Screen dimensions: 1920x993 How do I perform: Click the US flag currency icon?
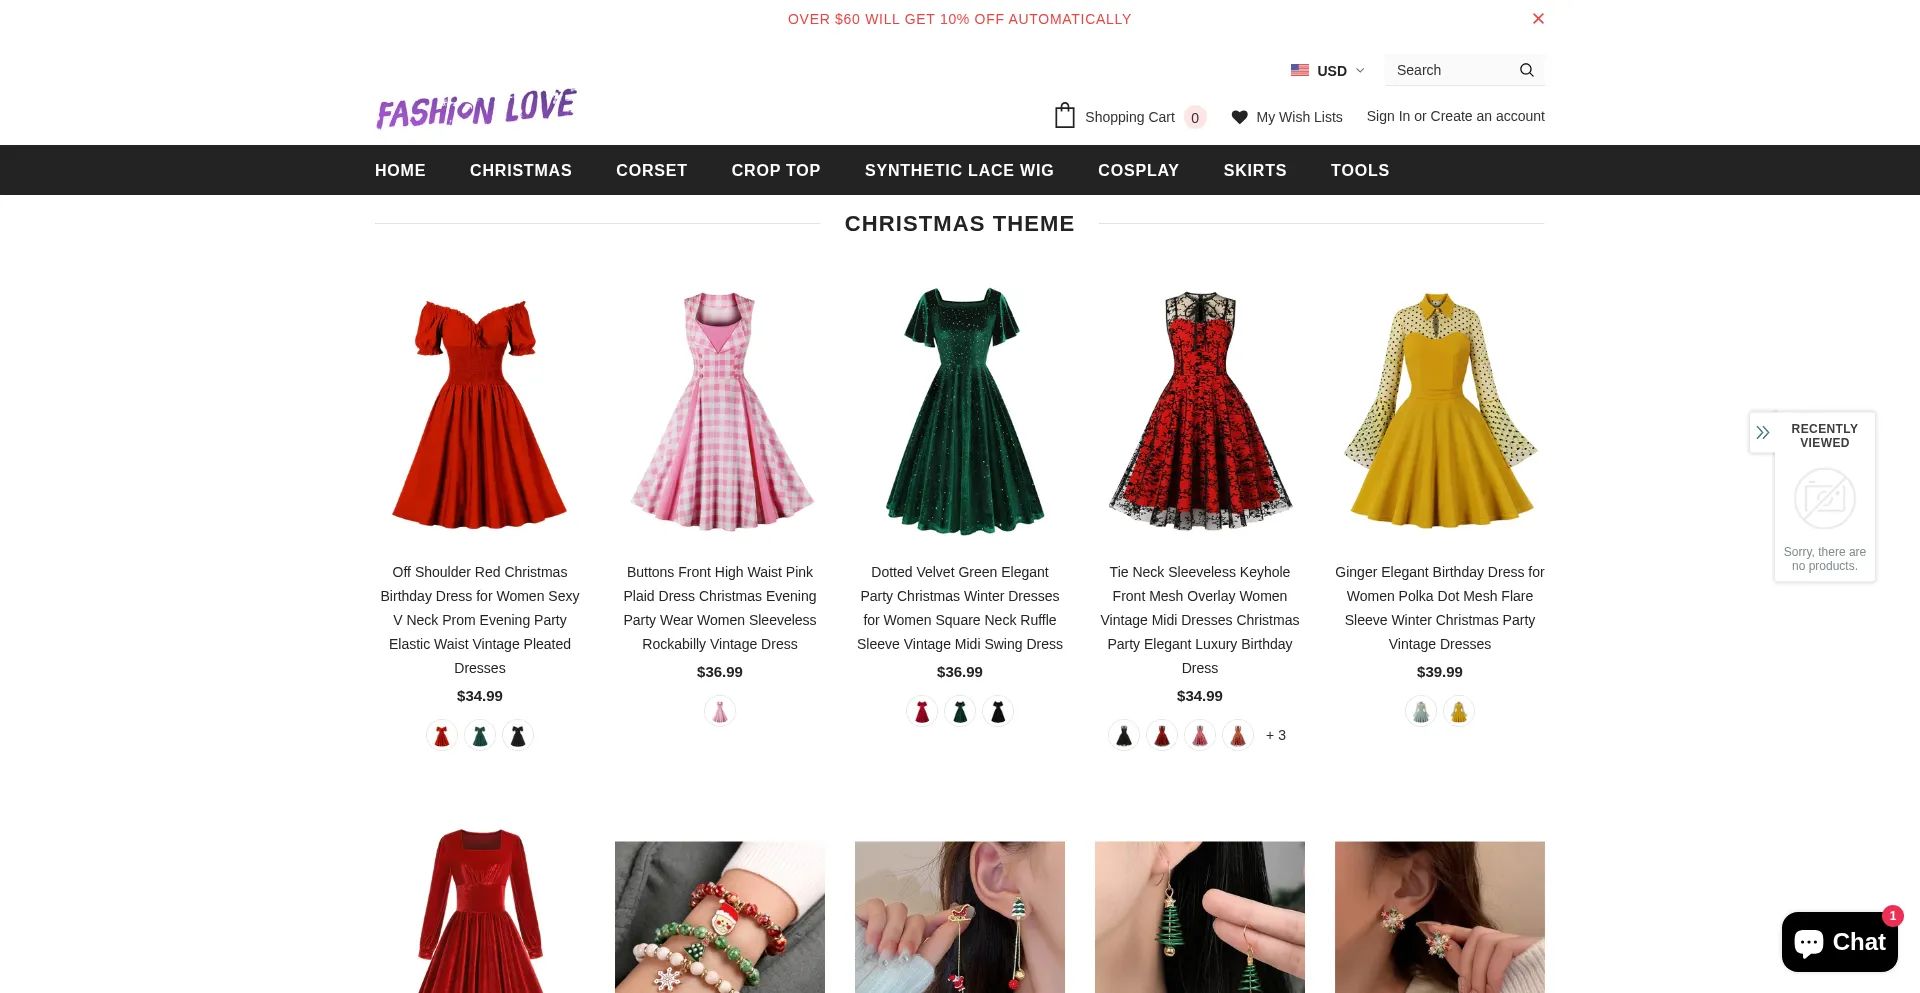pyautogui.click(x=1299, y=71)
